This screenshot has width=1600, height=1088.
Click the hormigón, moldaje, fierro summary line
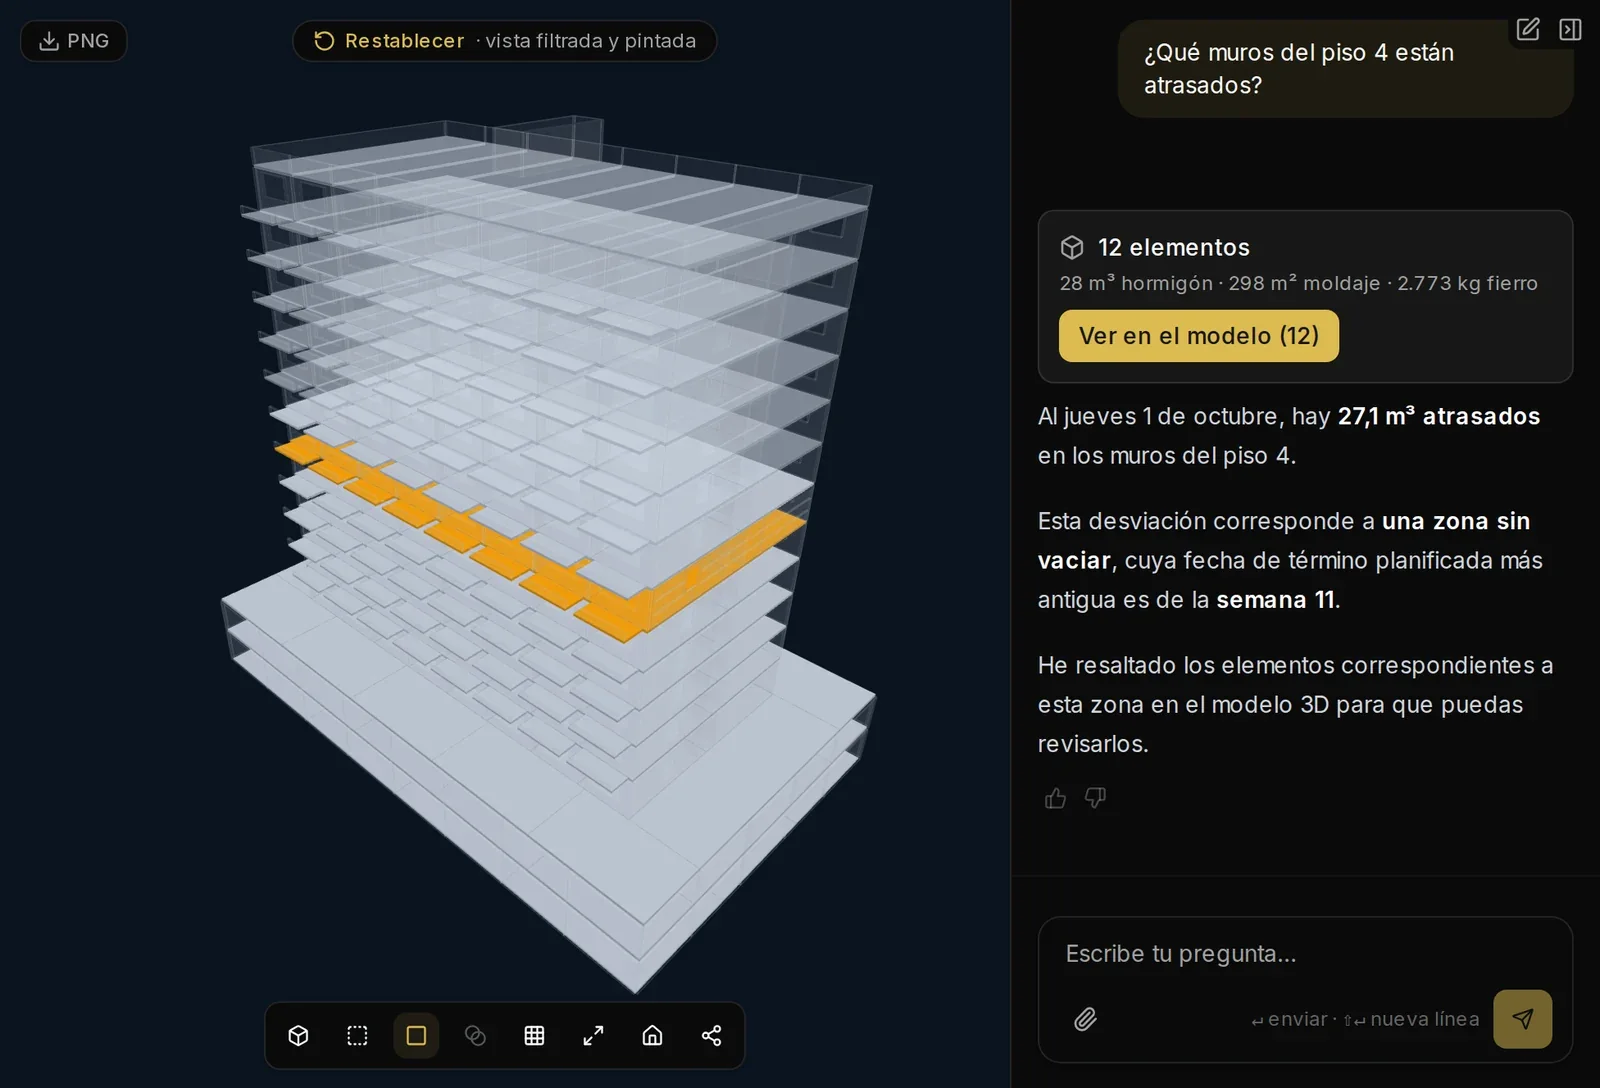click(1298, 283)
